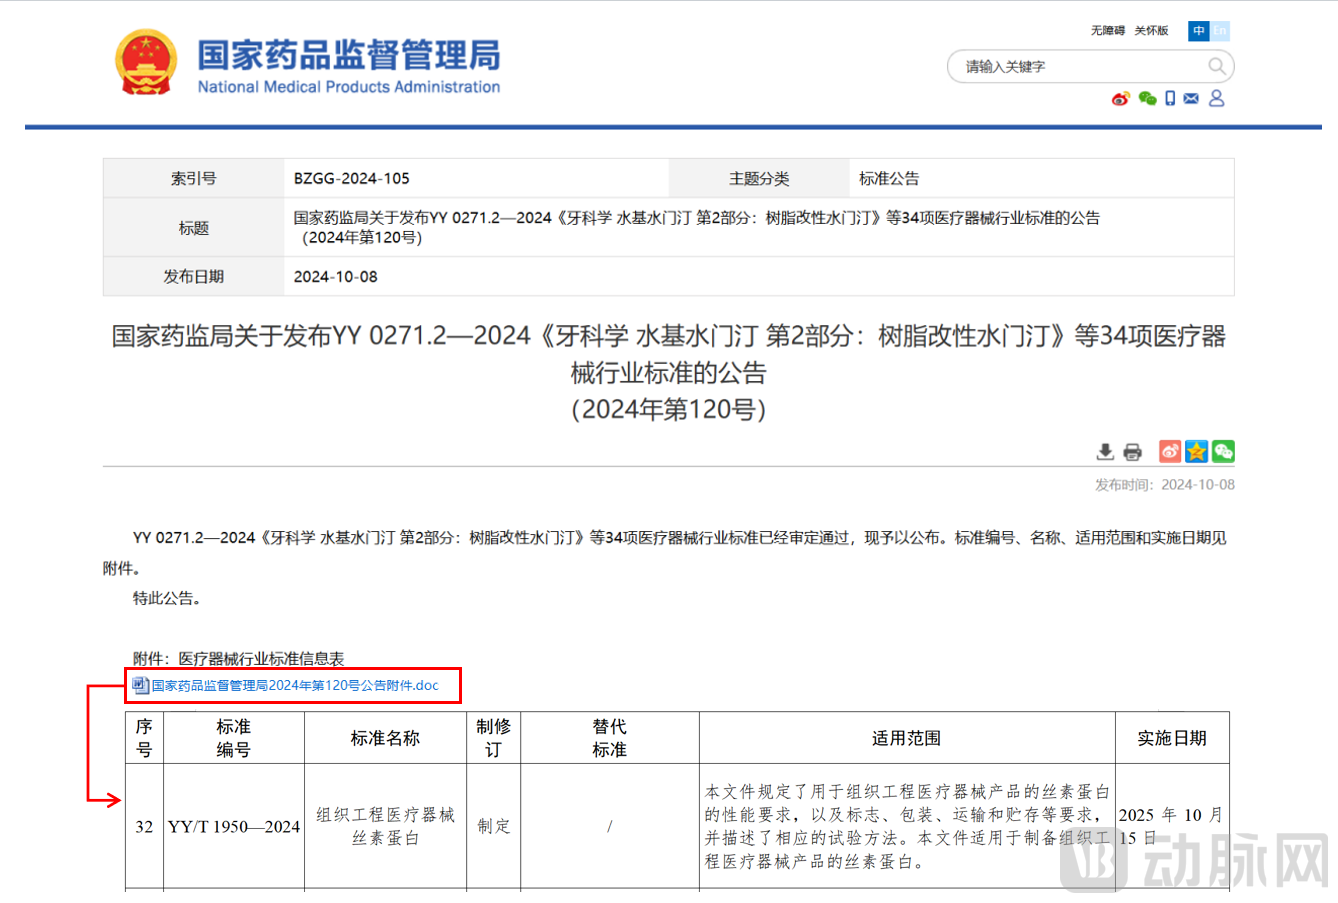
Task: Share the article to WeChat green icon
Action: tap(1222, 451)
